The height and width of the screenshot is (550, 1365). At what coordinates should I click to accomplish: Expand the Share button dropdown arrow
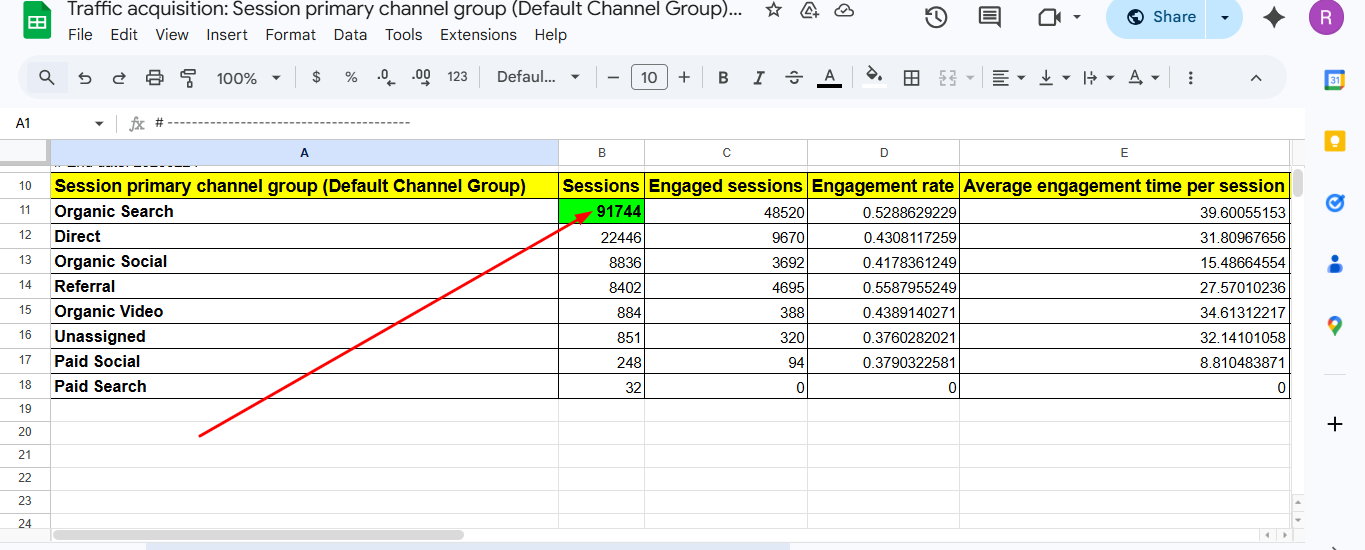tap(1225, 17)
